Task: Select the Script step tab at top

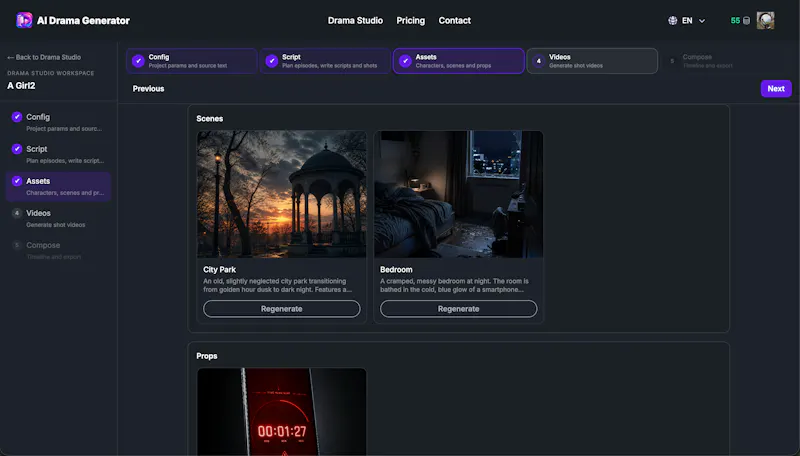Action: click(326, 61)
